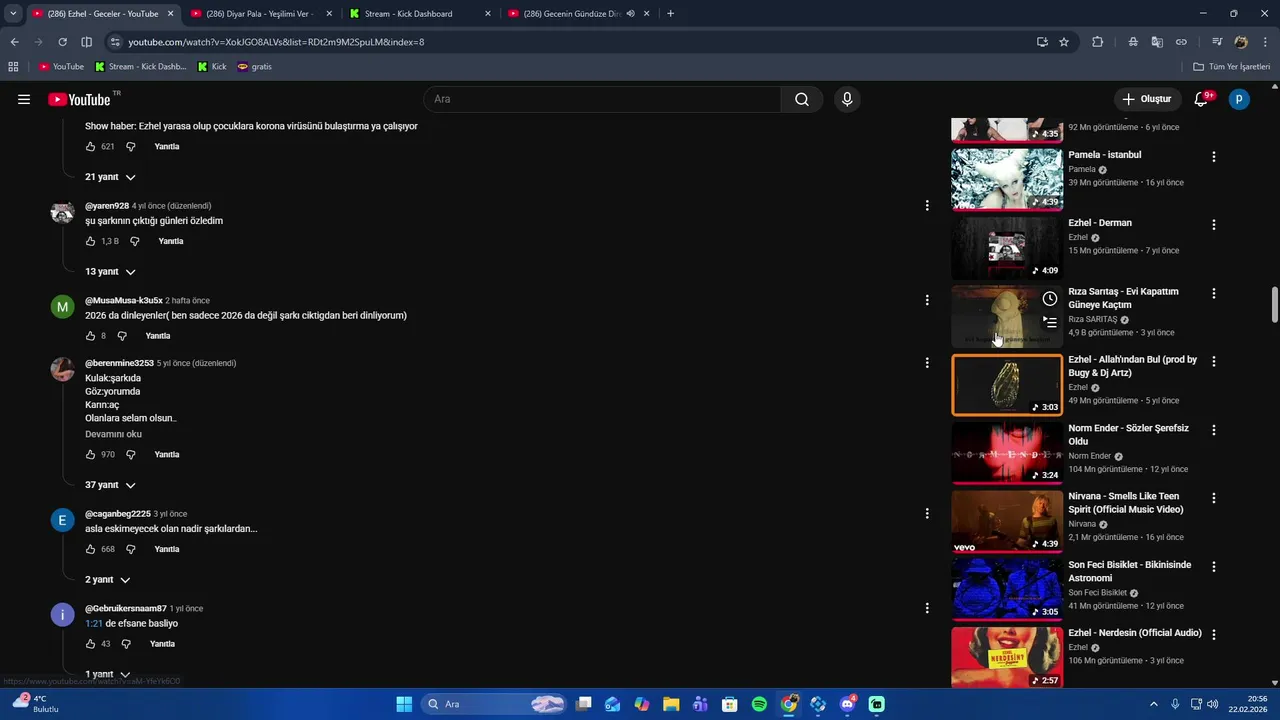Like the comment by @yaren928
The image size is (1280, 720).
click(91, 241)
